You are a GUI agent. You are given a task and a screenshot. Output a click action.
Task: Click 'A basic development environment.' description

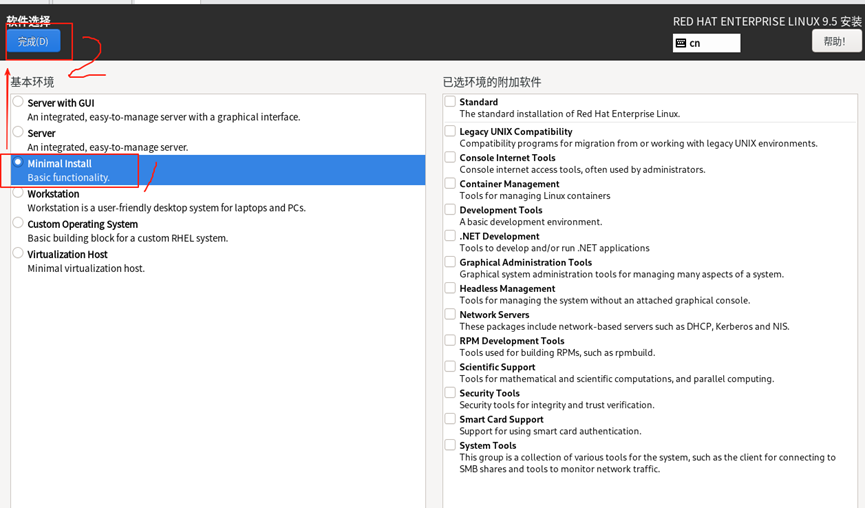531,222
